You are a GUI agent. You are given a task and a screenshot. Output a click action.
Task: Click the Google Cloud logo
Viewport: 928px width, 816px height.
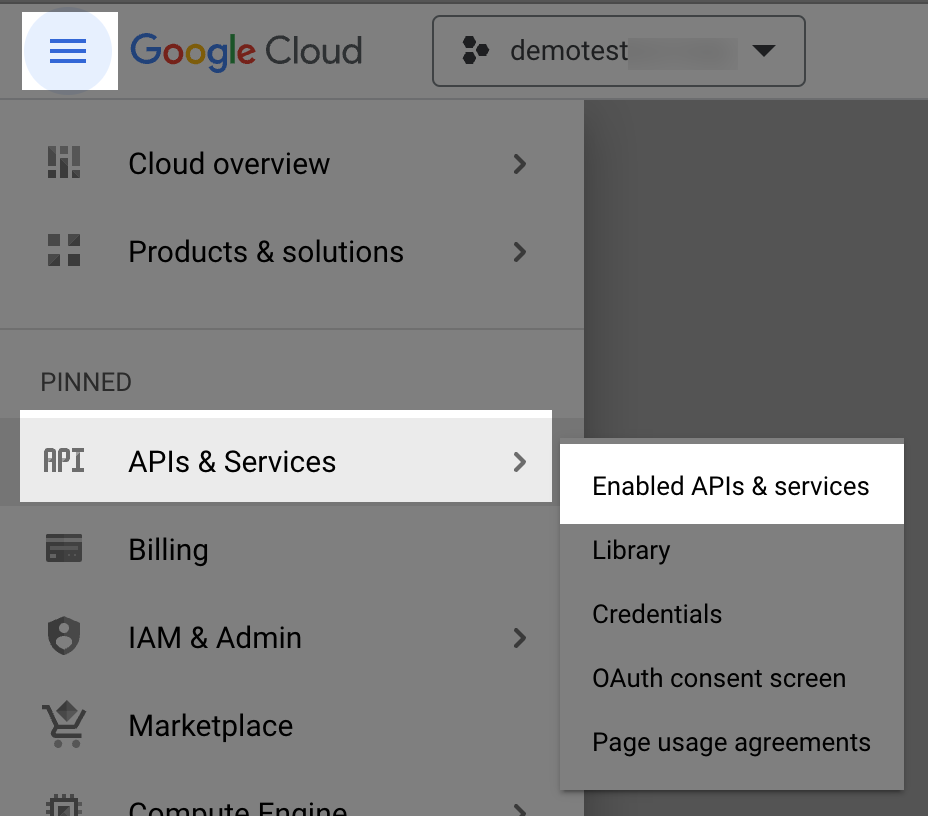click(246, 51)
